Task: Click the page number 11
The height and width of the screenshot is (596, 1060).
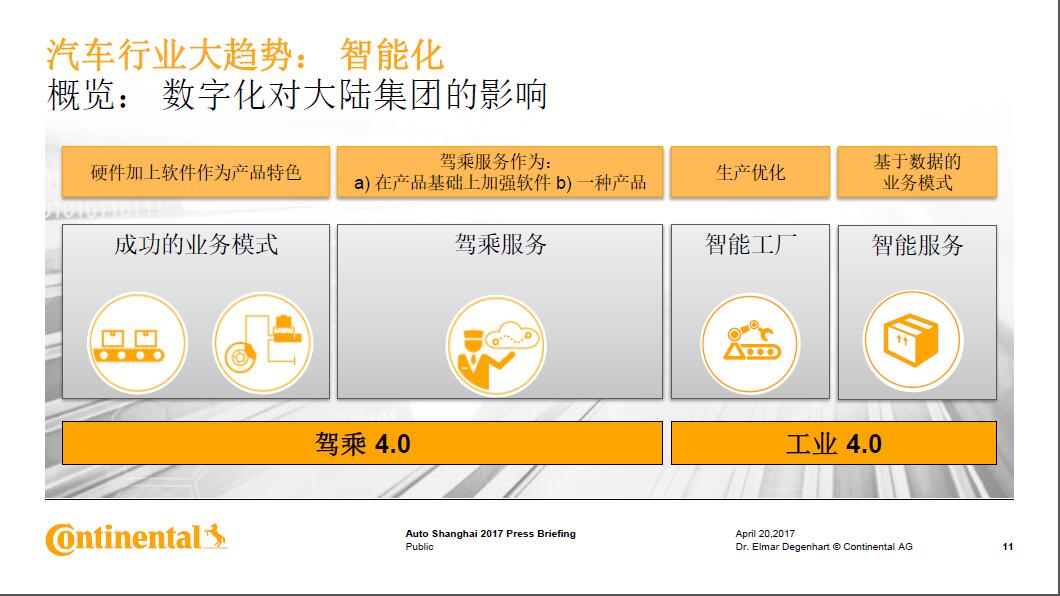Action: (x=1007, y=547)
